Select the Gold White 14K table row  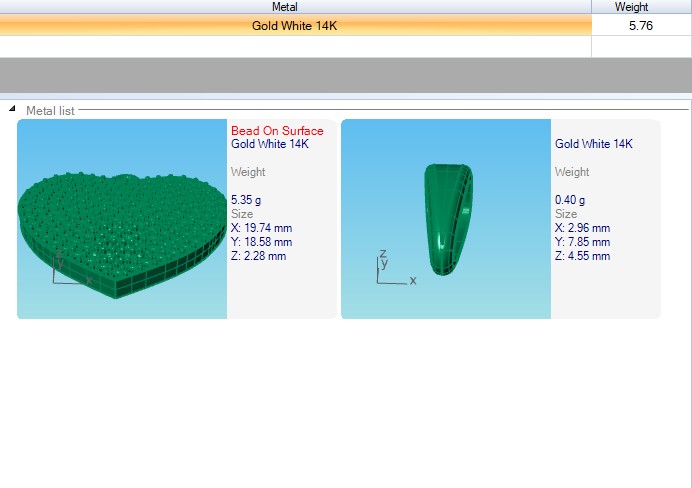tap(295, 25)
